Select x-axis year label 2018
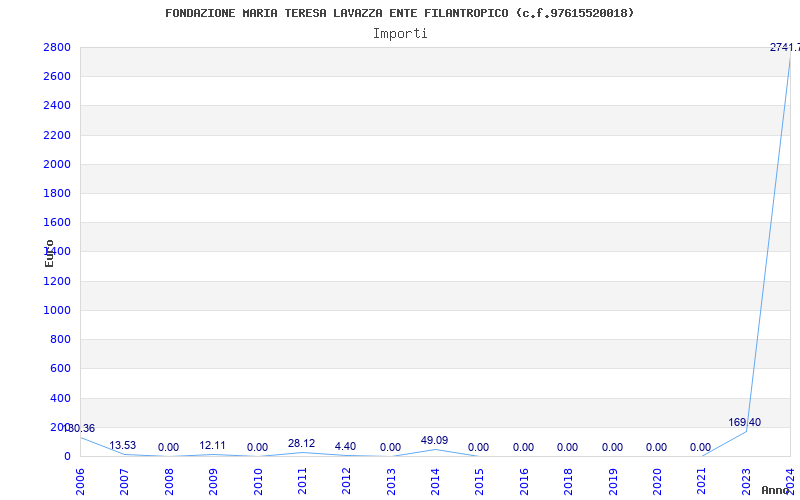Image resolution: width=800 pixels, height=500 pixels. tap(569, 481)
